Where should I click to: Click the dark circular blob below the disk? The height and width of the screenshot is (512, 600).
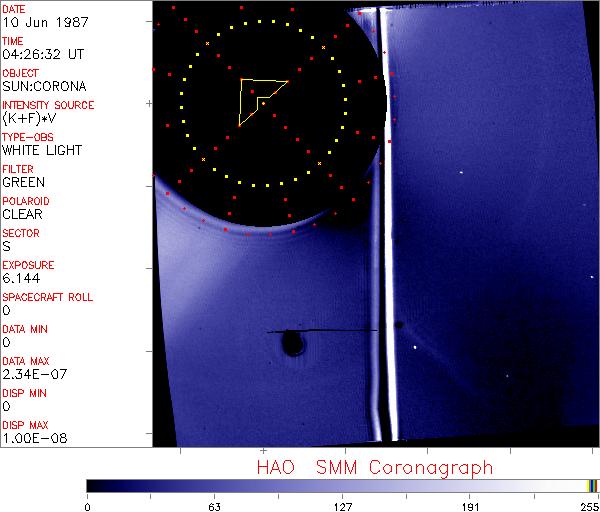[293, 344]
